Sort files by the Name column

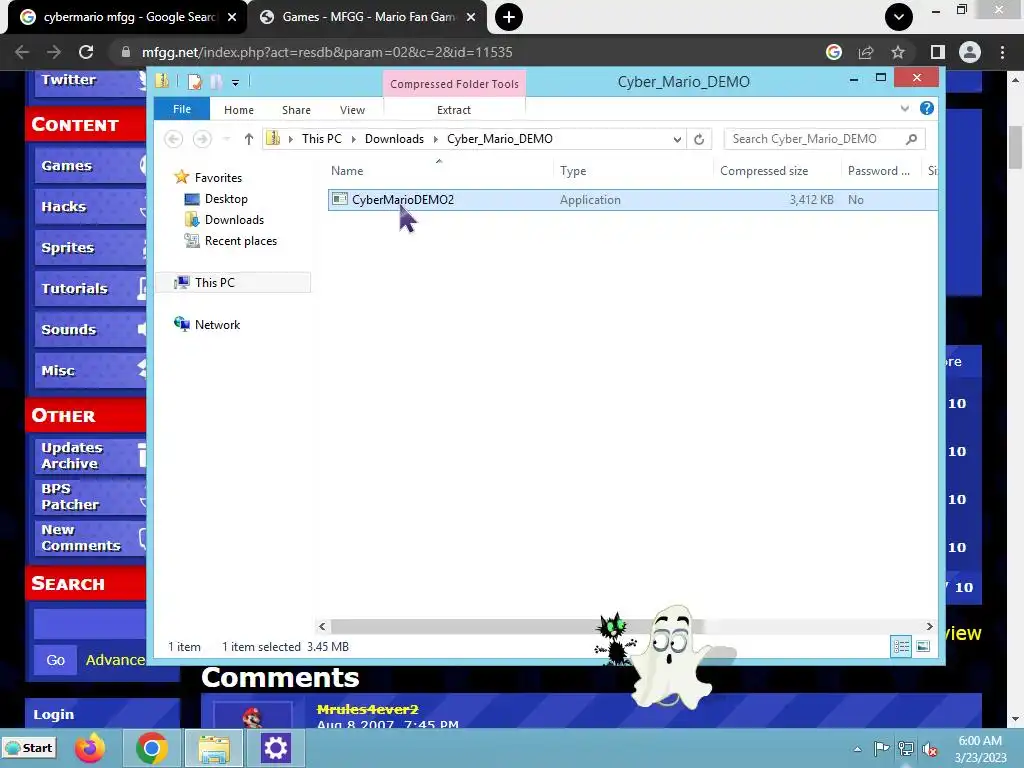pyautogui.click(x=347, y=170)
